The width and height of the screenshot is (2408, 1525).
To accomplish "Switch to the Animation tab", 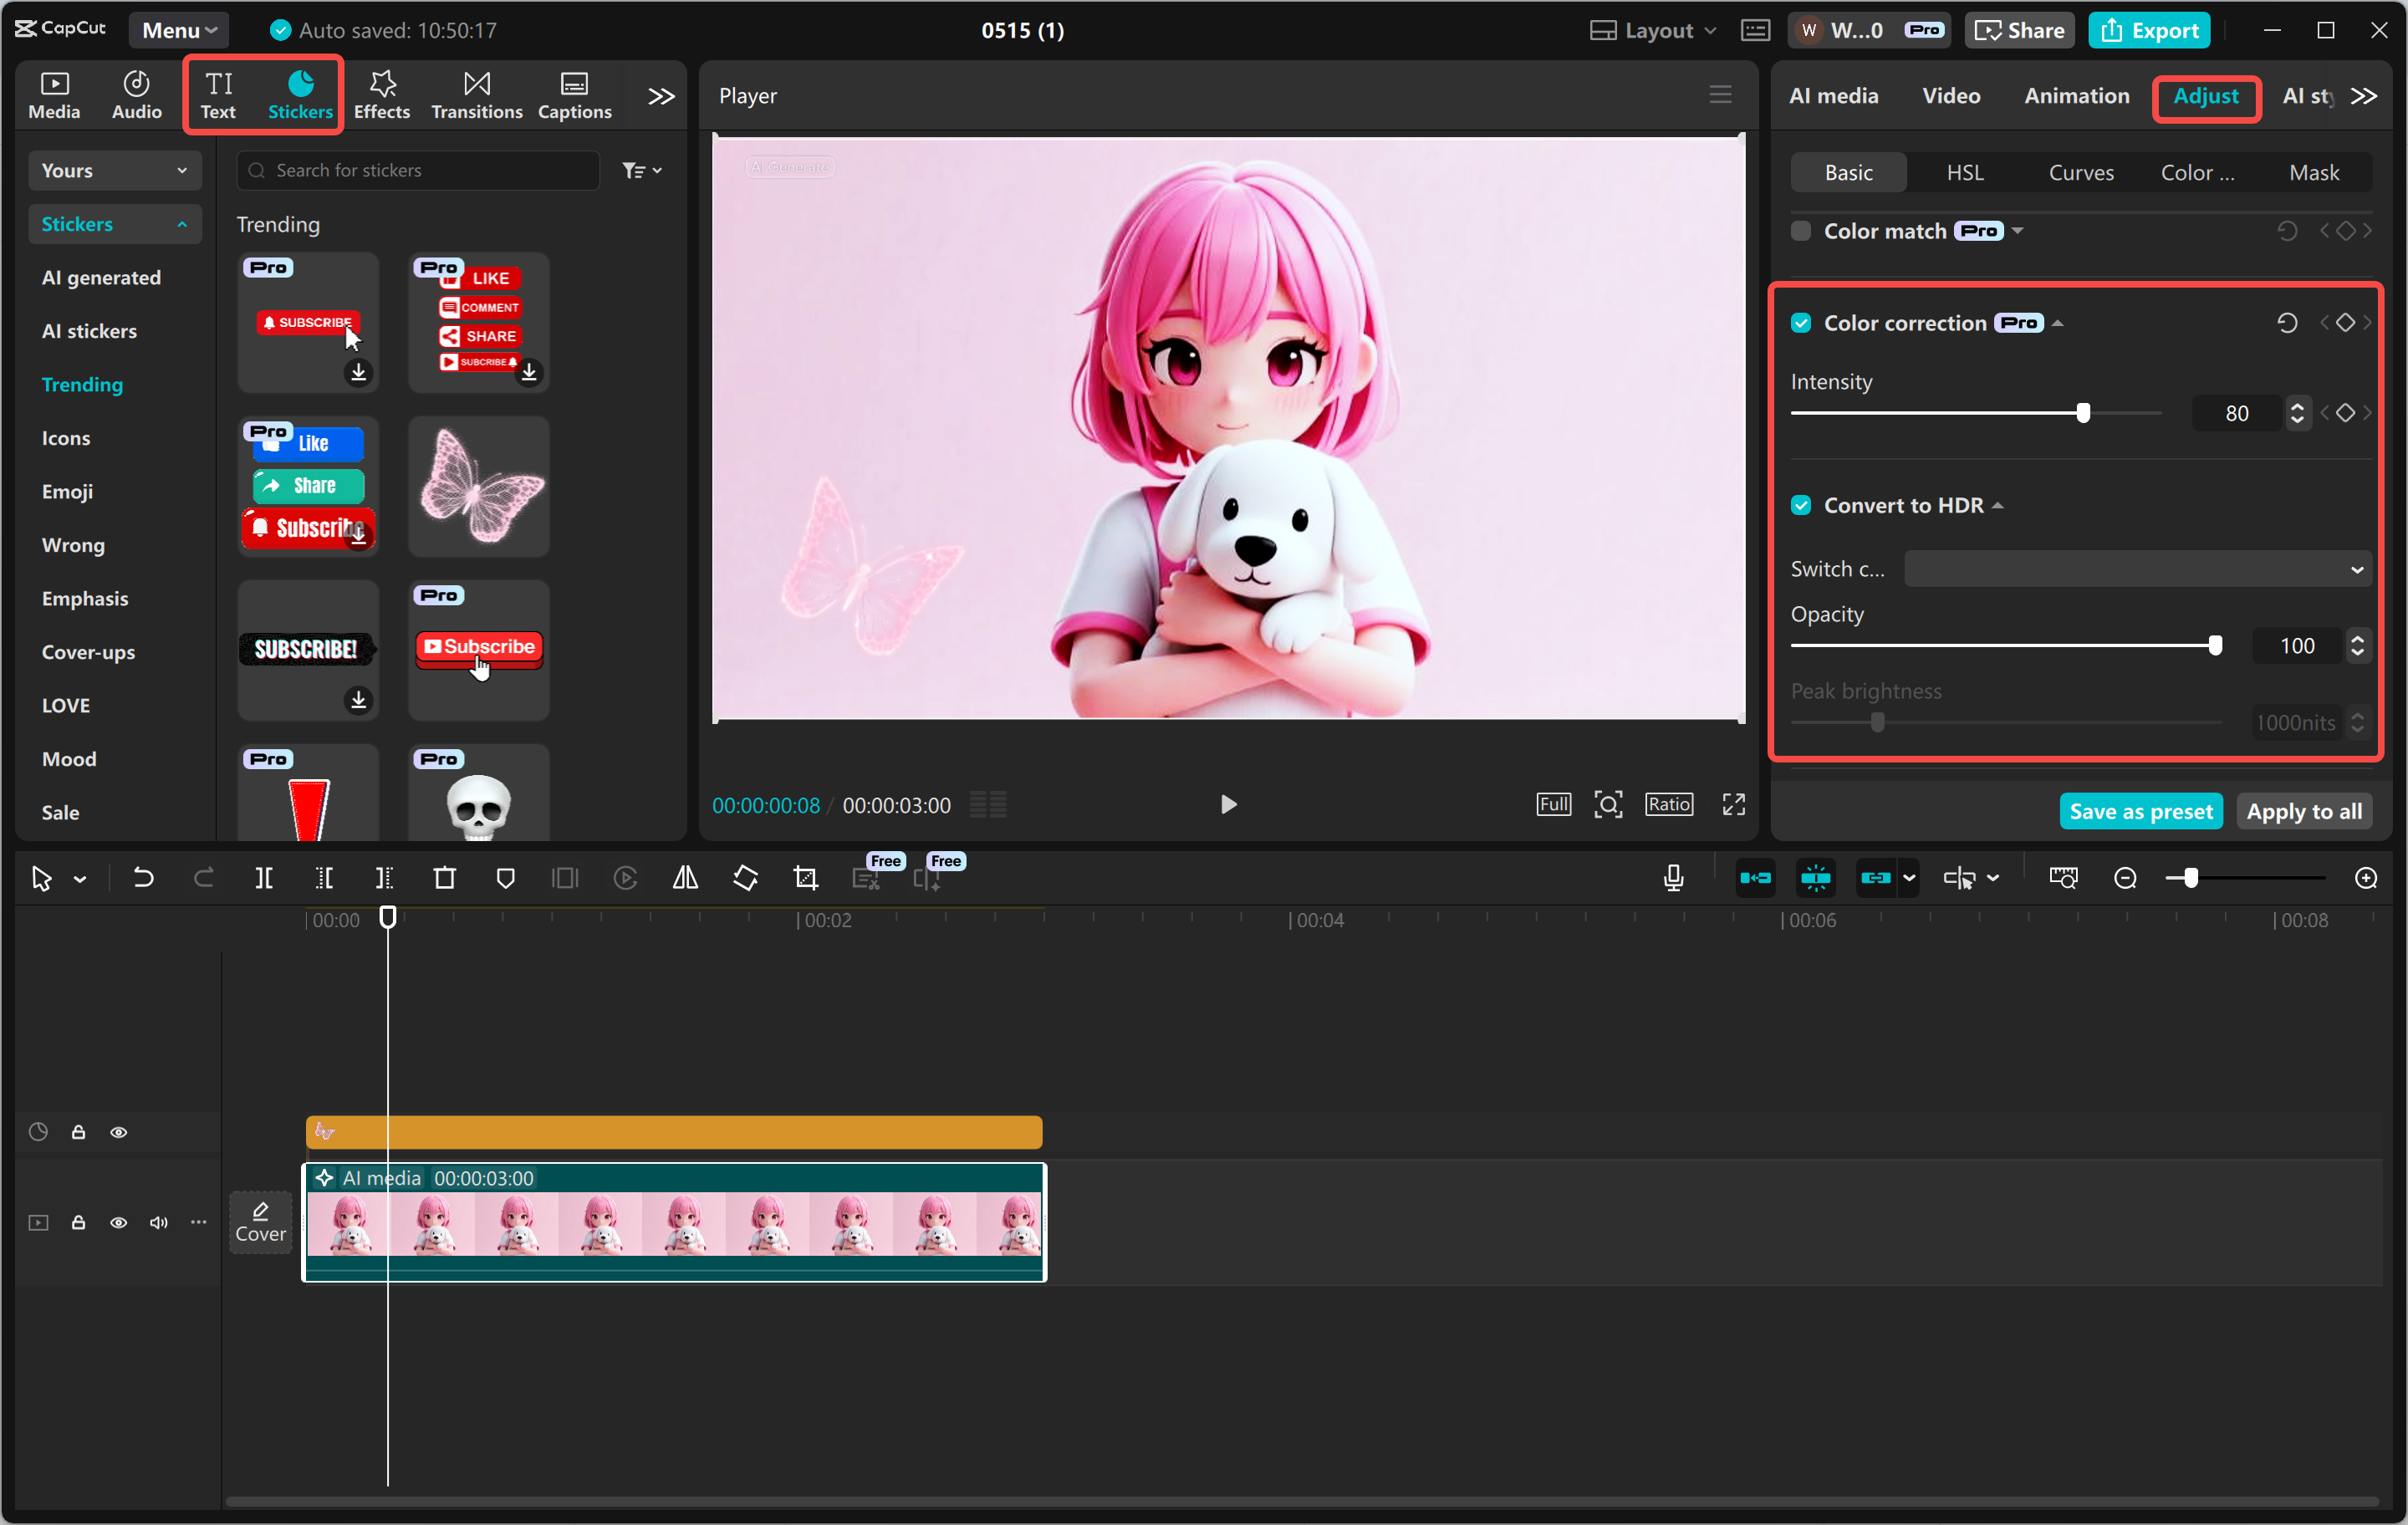I will point(2076,95).
